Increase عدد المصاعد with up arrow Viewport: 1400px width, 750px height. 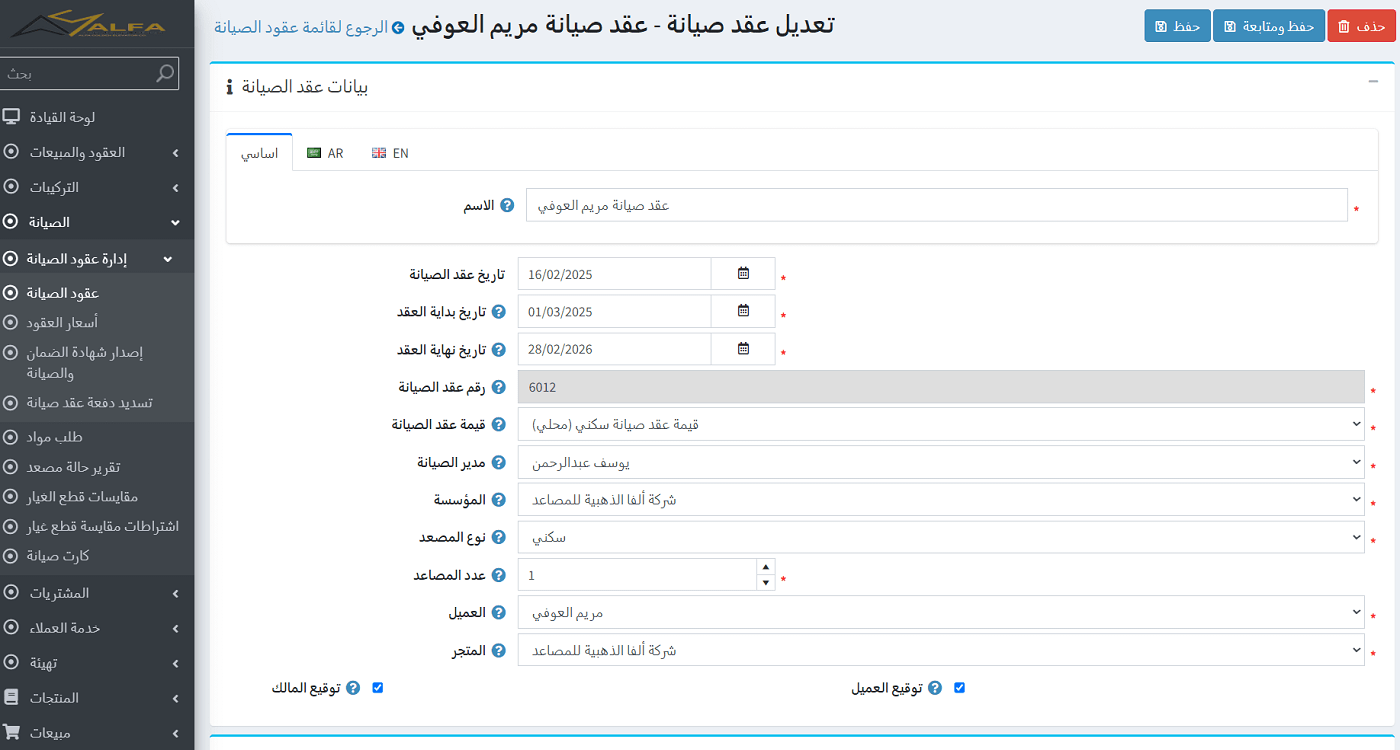coord(766,567)
